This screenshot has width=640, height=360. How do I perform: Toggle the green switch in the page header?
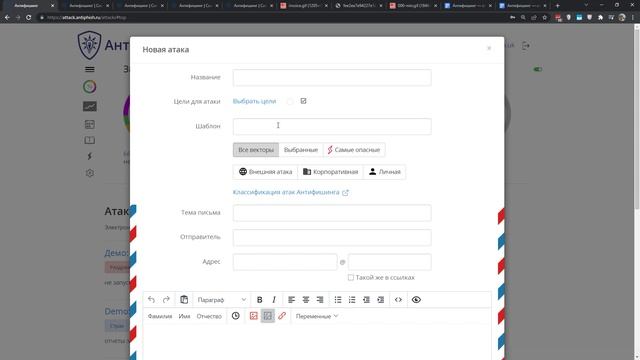pos(538,69)
